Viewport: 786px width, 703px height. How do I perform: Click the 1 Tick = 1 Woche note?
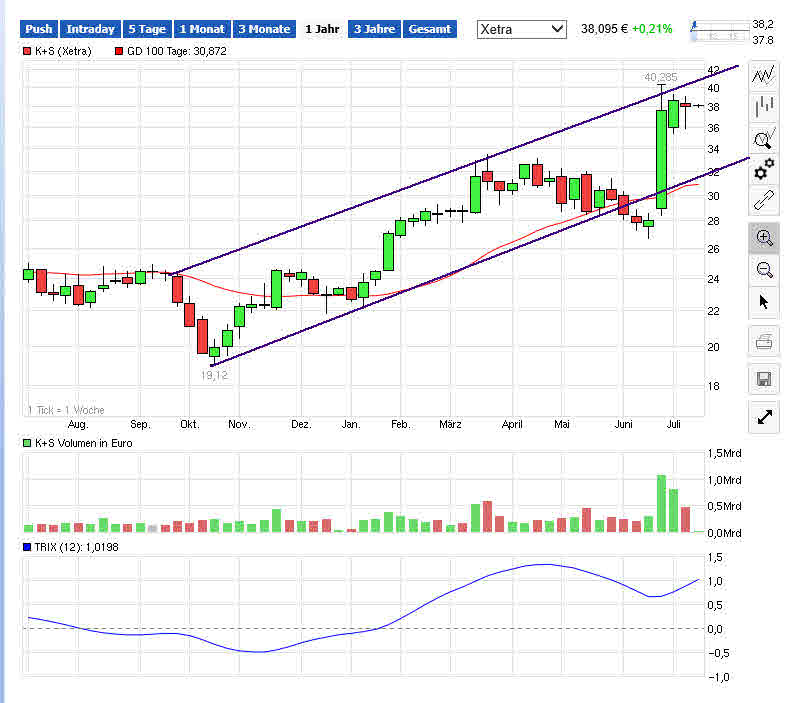66,410
